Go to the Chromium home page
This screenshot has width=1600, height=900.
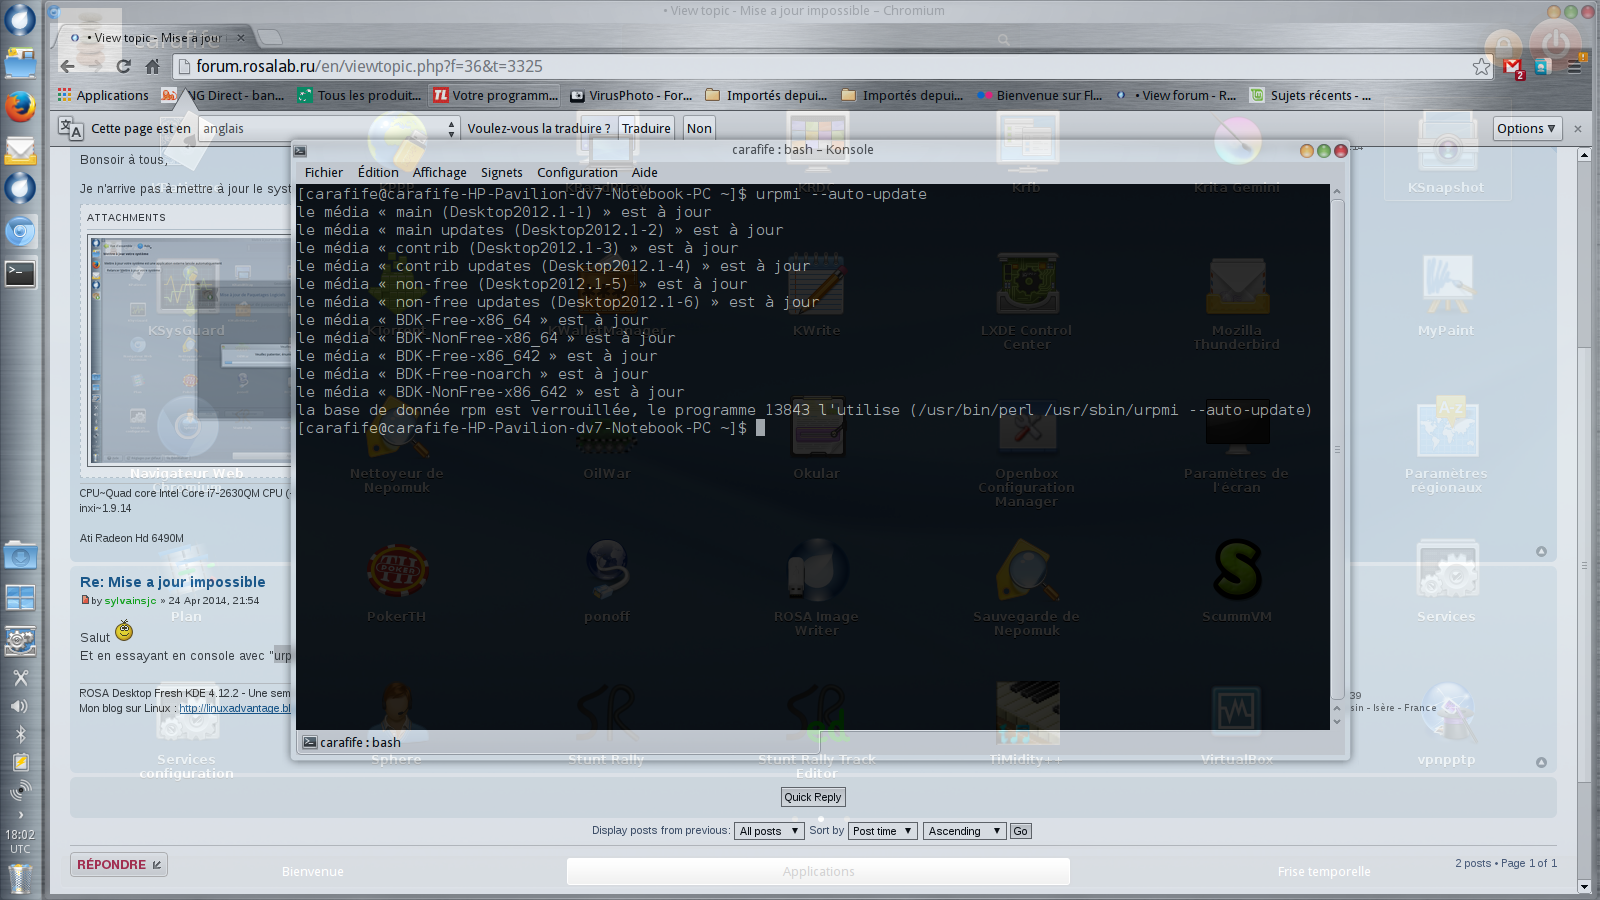point(152,66)
